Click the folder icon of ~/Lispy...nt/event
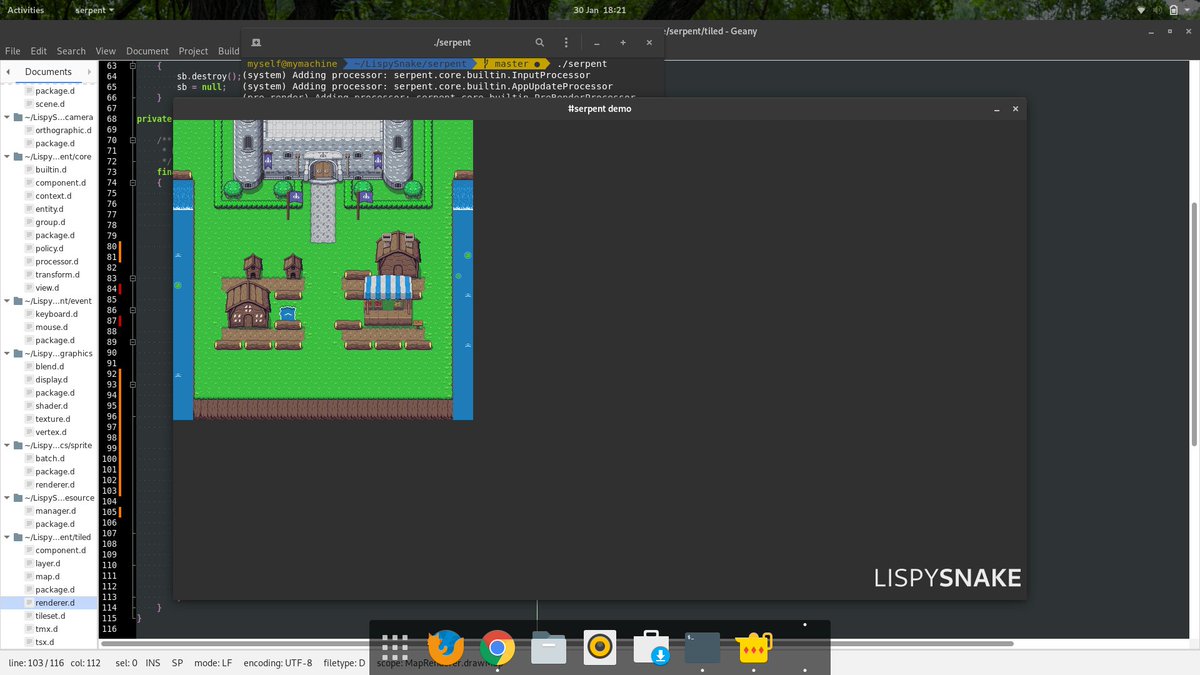 point(19,301)
